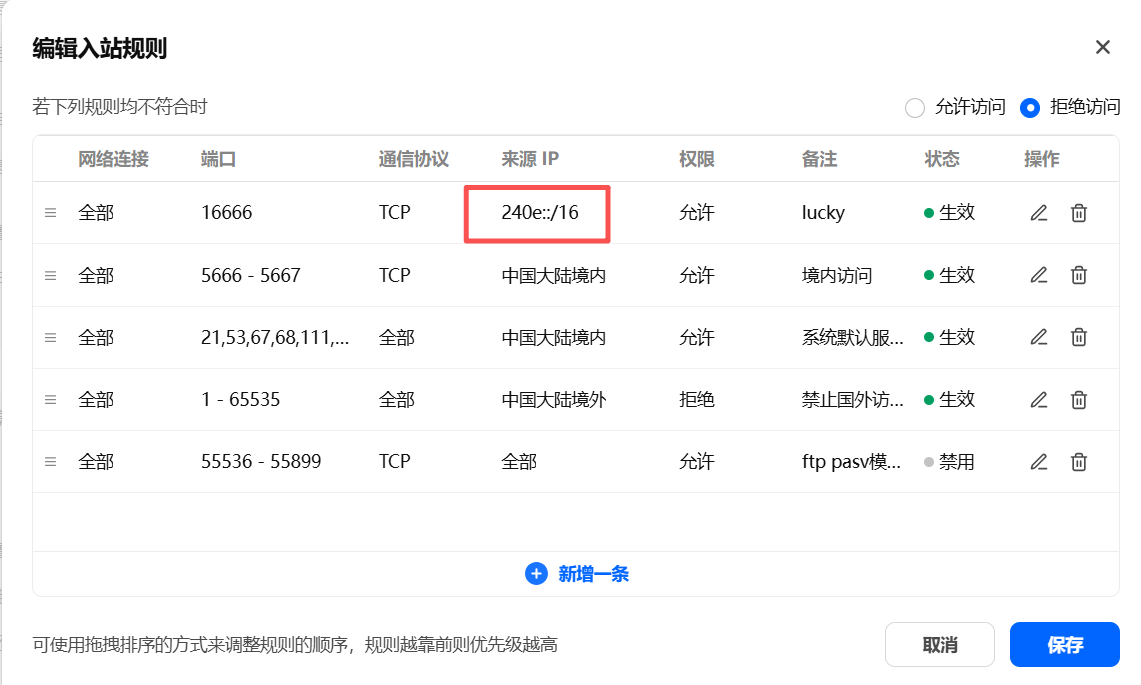The height and width of the screenshot is (685, 1141).
Task: Click the 权限 column header
Action: pos(696,159)
